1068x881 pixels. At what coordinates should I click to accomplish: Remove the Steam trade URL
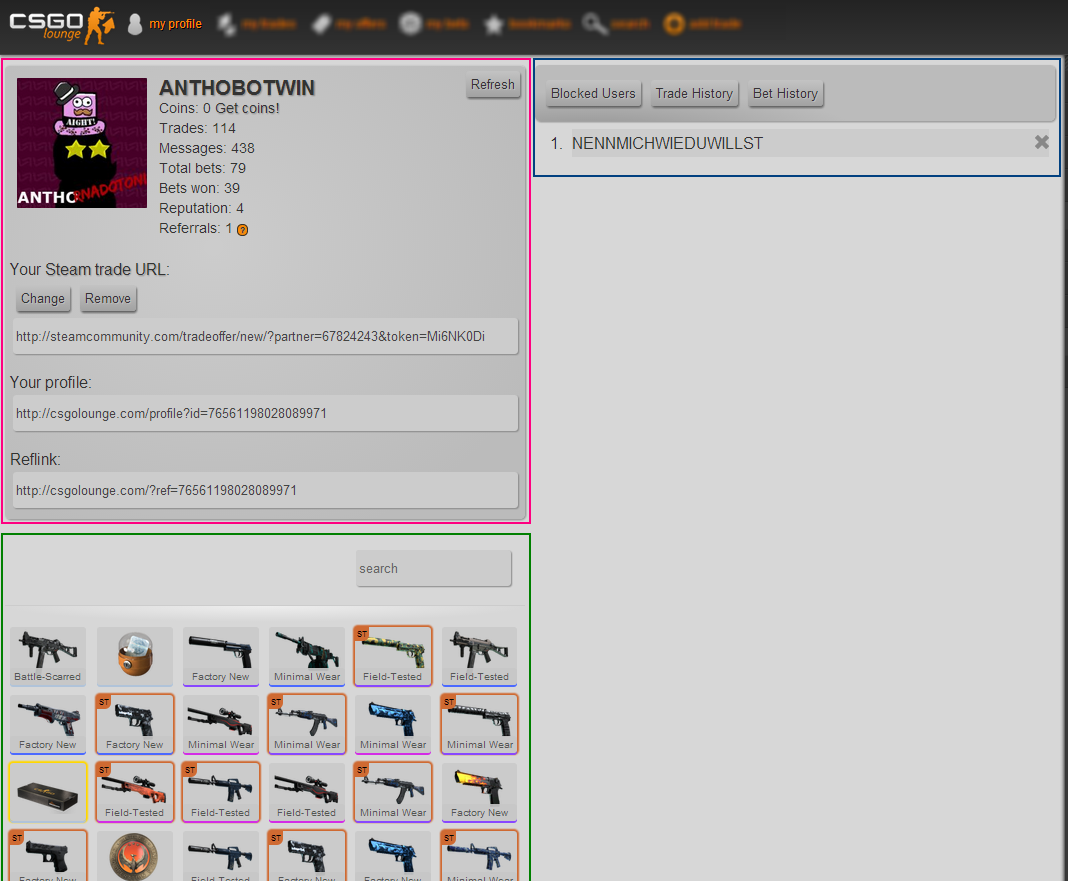[108, 299]
